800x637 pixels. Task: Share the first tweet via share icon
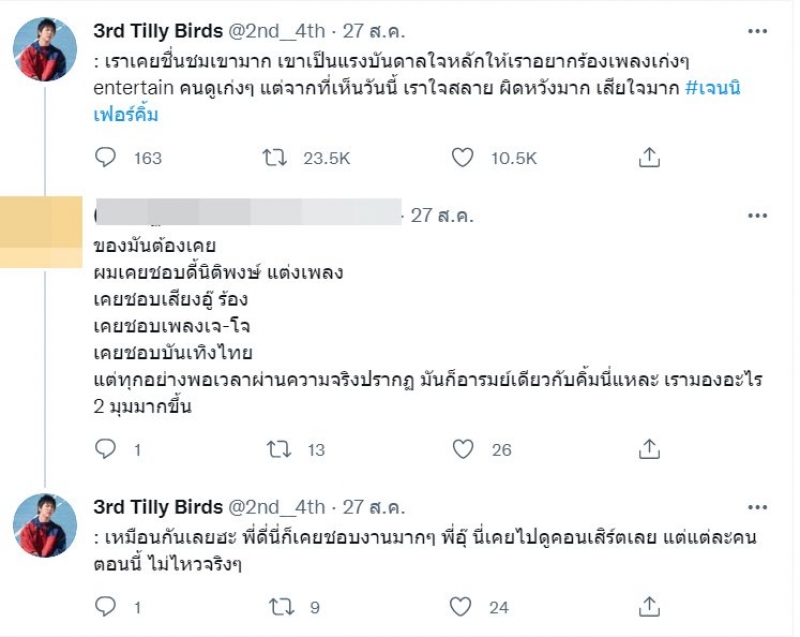[649, 158]
